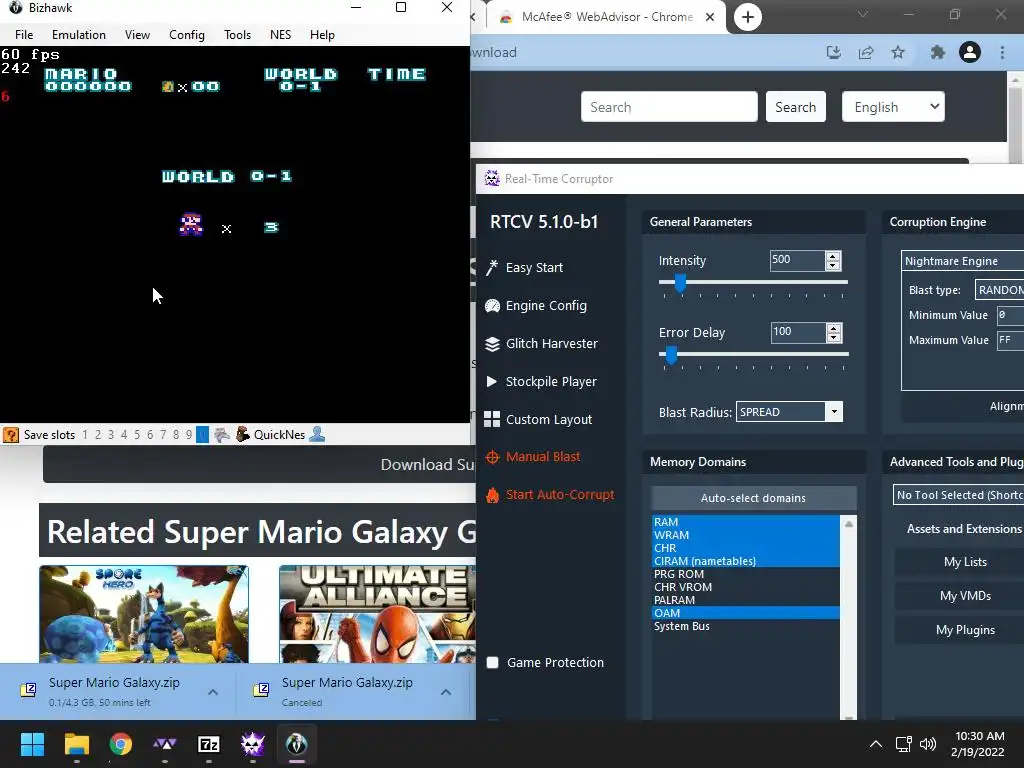
Task: Open the View menu in Bizhawk
Action: (137, 35)
